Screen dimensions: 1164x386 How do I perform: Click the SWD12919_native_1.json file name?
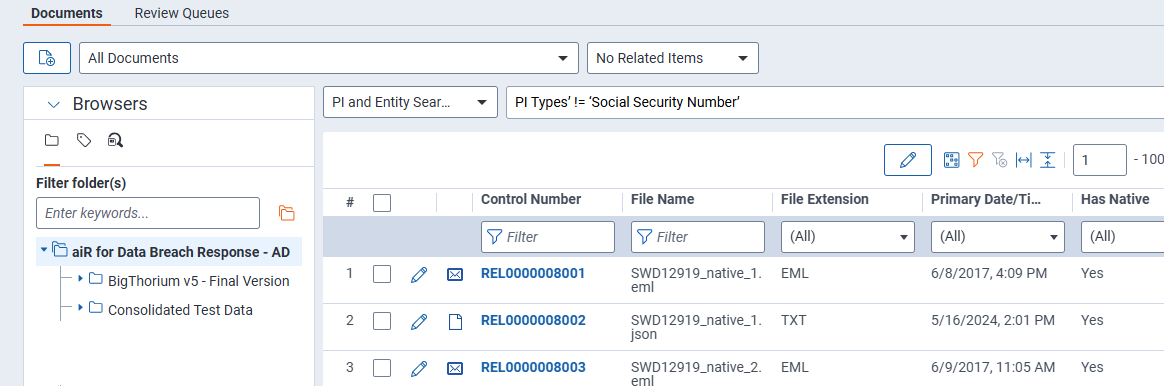696,327
